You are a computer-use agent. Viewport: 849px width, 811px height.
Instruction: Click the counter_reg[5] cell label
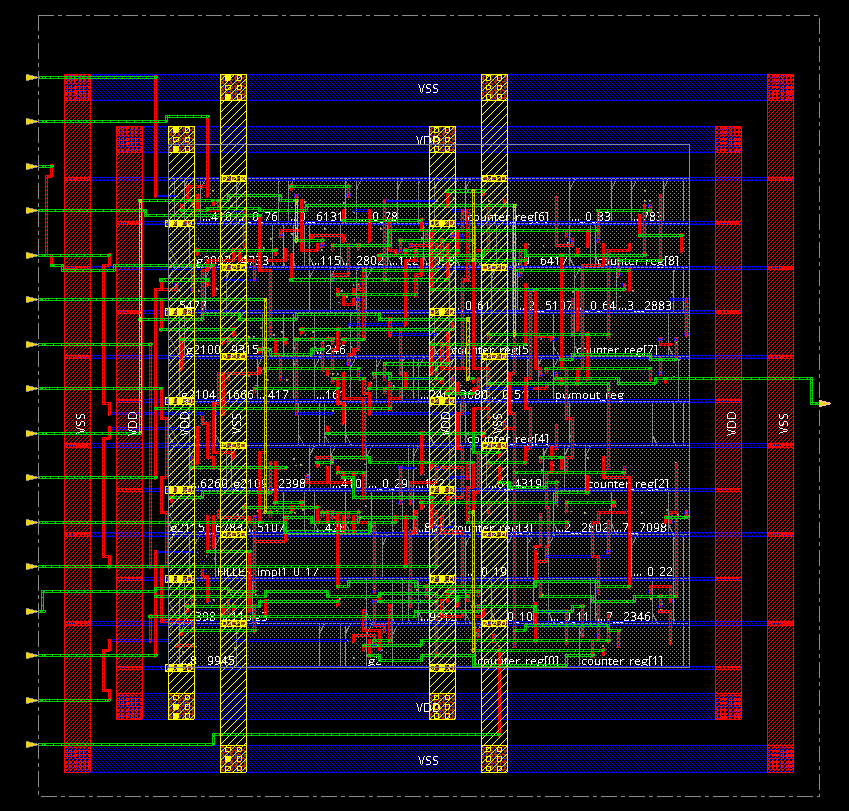489,350
